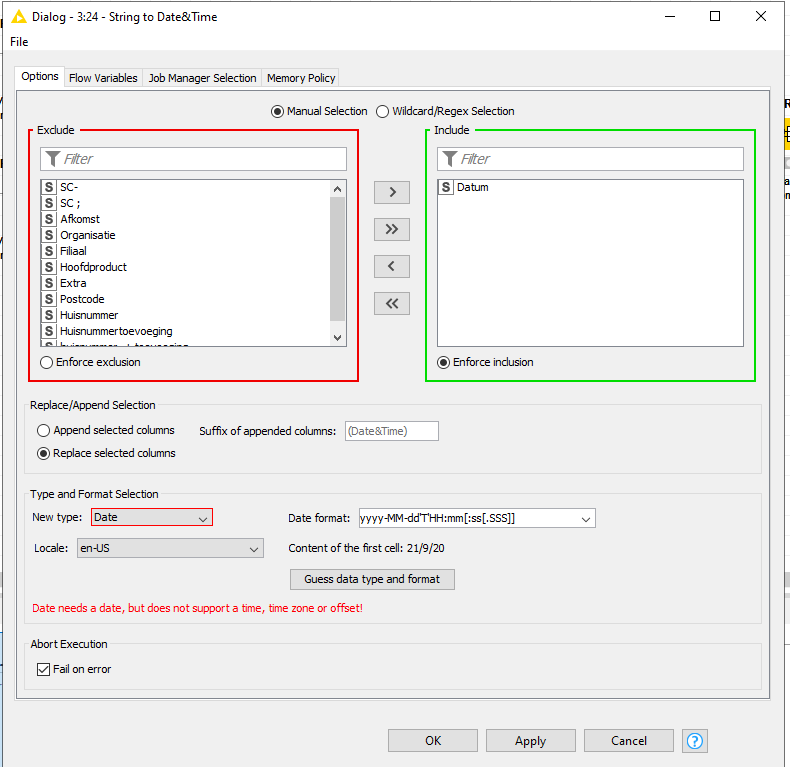Click the KNIME warning triangle icon in title bar
Image resolution: width=790 pixels, height=767 pixels.
click(19, 17)
